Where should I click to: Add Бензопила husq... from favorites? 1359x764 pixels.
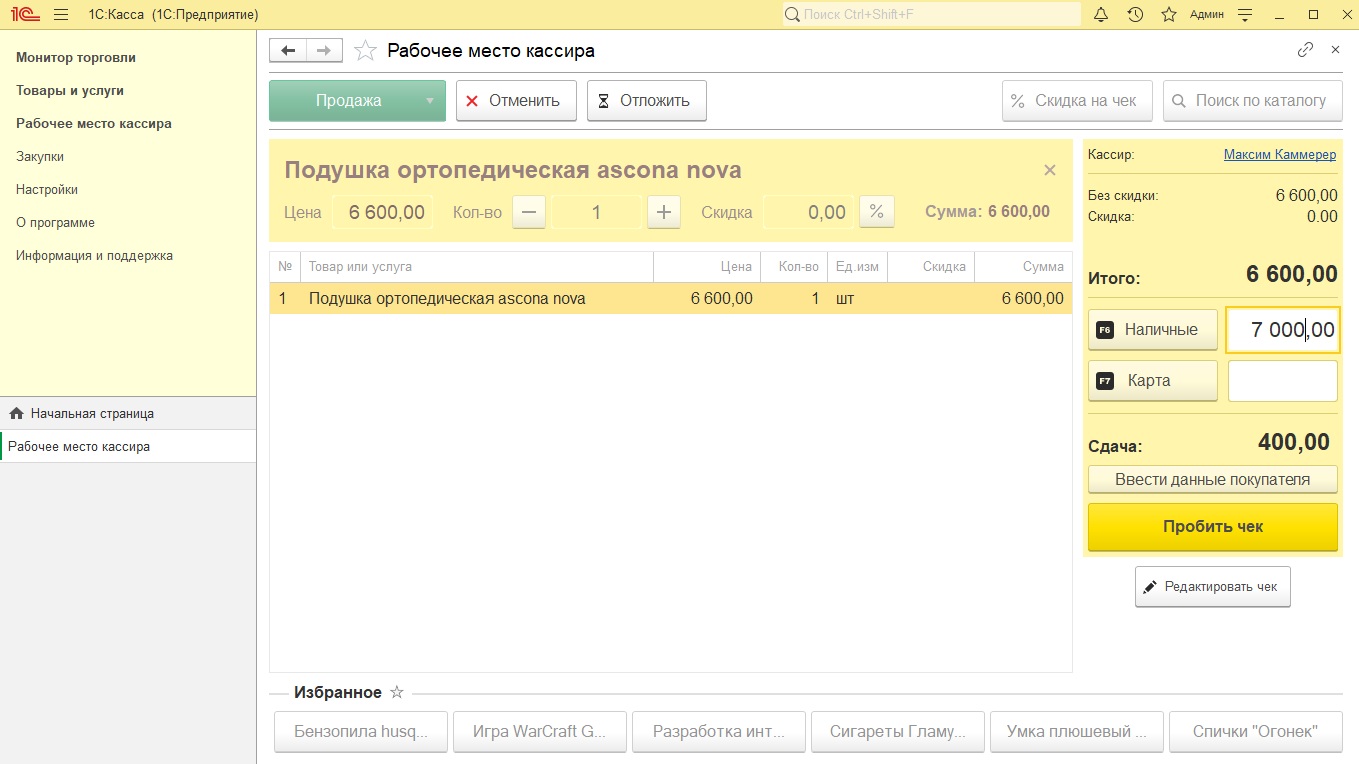[361, 732]
